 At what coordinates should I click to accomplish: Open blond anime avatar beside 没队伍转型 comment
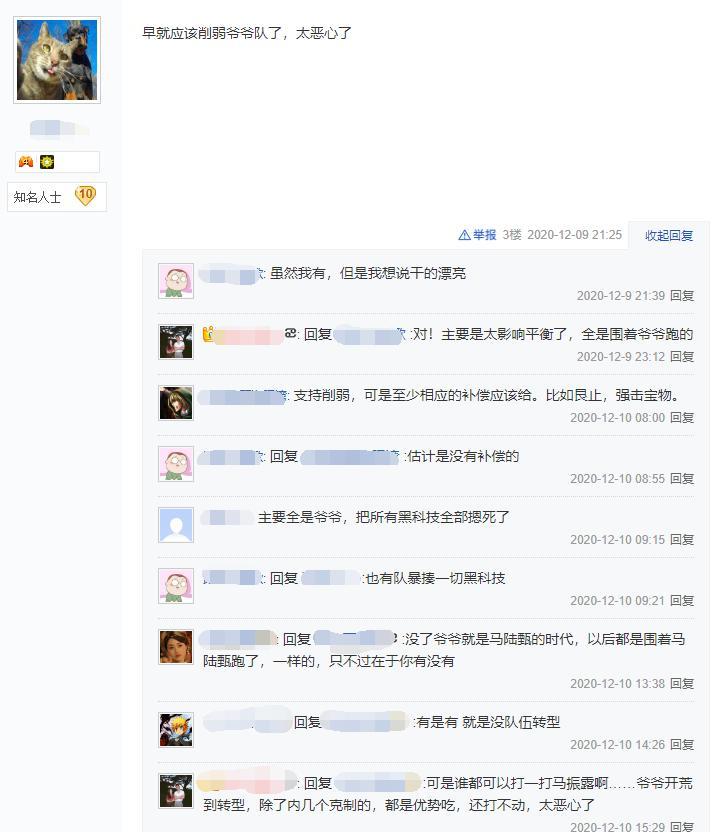[176, 730]
